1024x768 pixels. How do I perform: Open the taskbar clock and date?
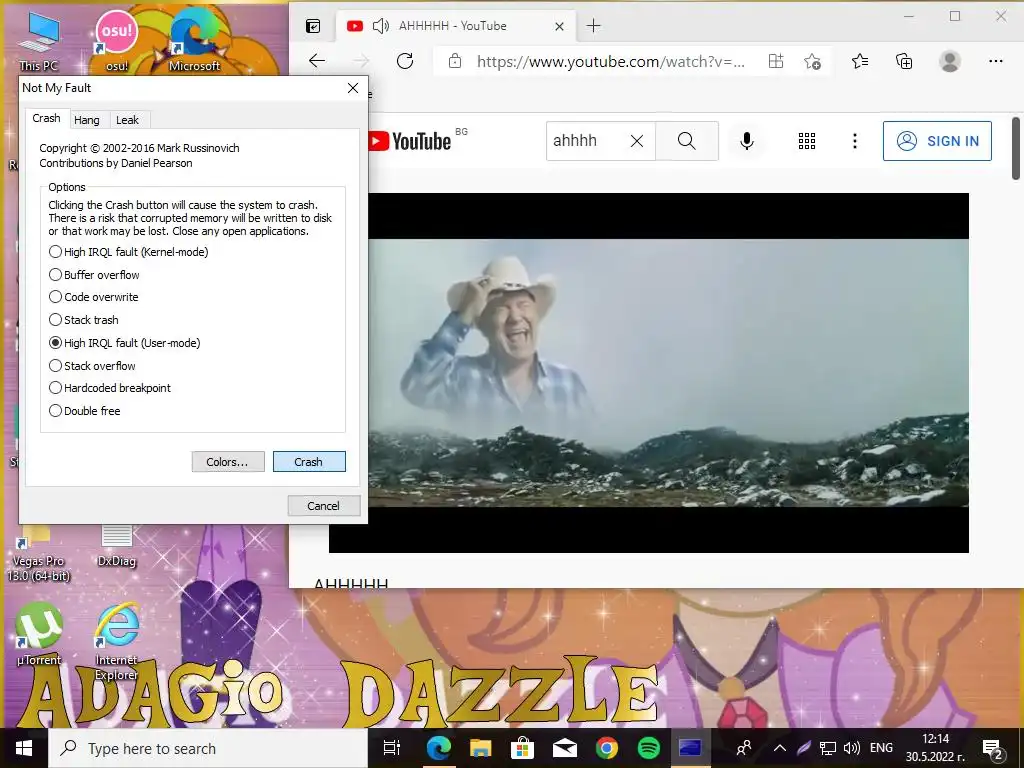[x=935, y=748]
